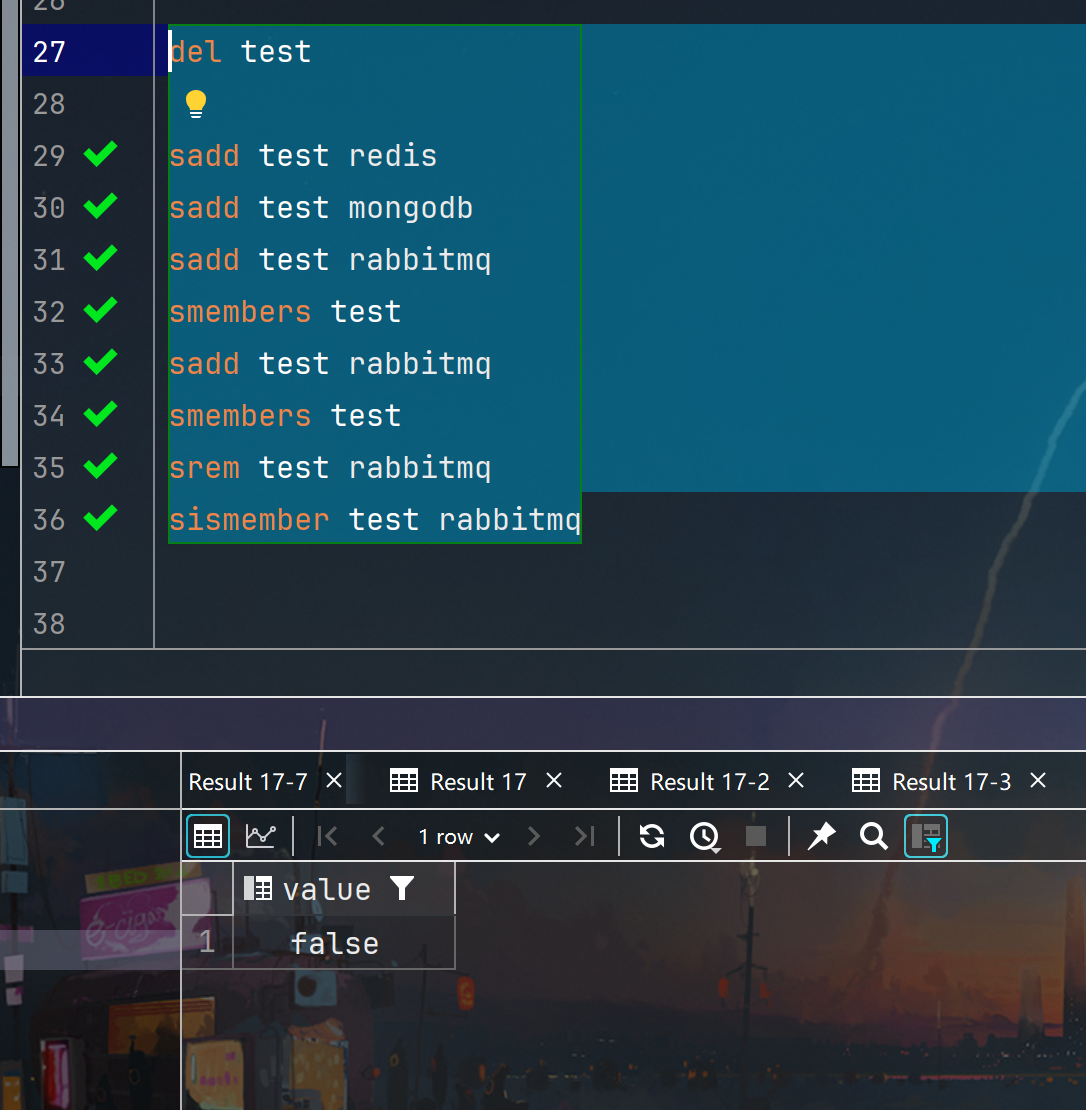Click 'sadd test rabbitmq' on line 31
Image resolution: width=1086 pixels, height=1110 pixels.
pos(330,260)
